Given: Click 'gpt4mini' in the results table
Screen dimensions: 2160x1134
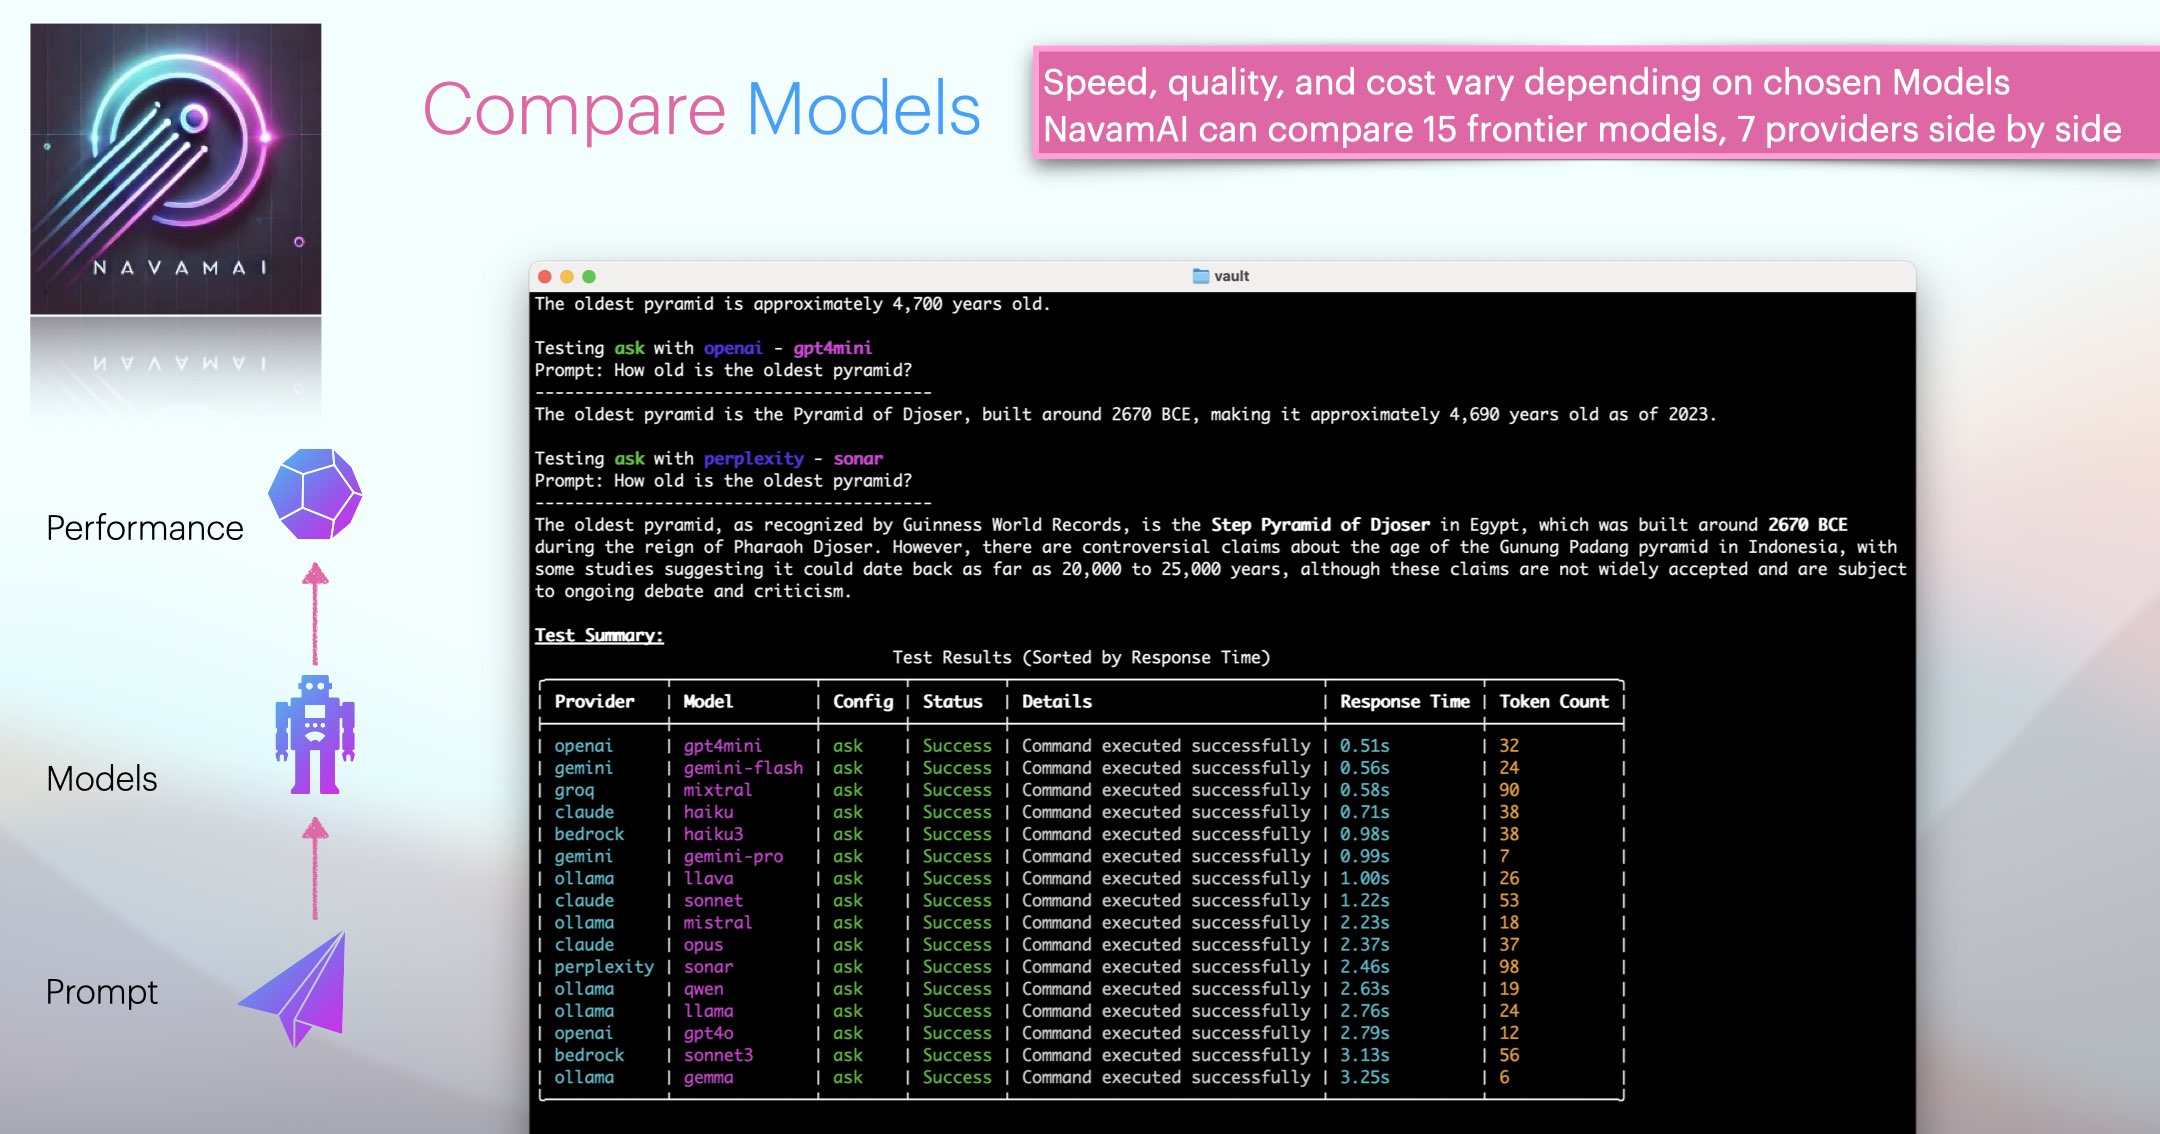Looking at the screenshot, I should (x=723, y=746).
